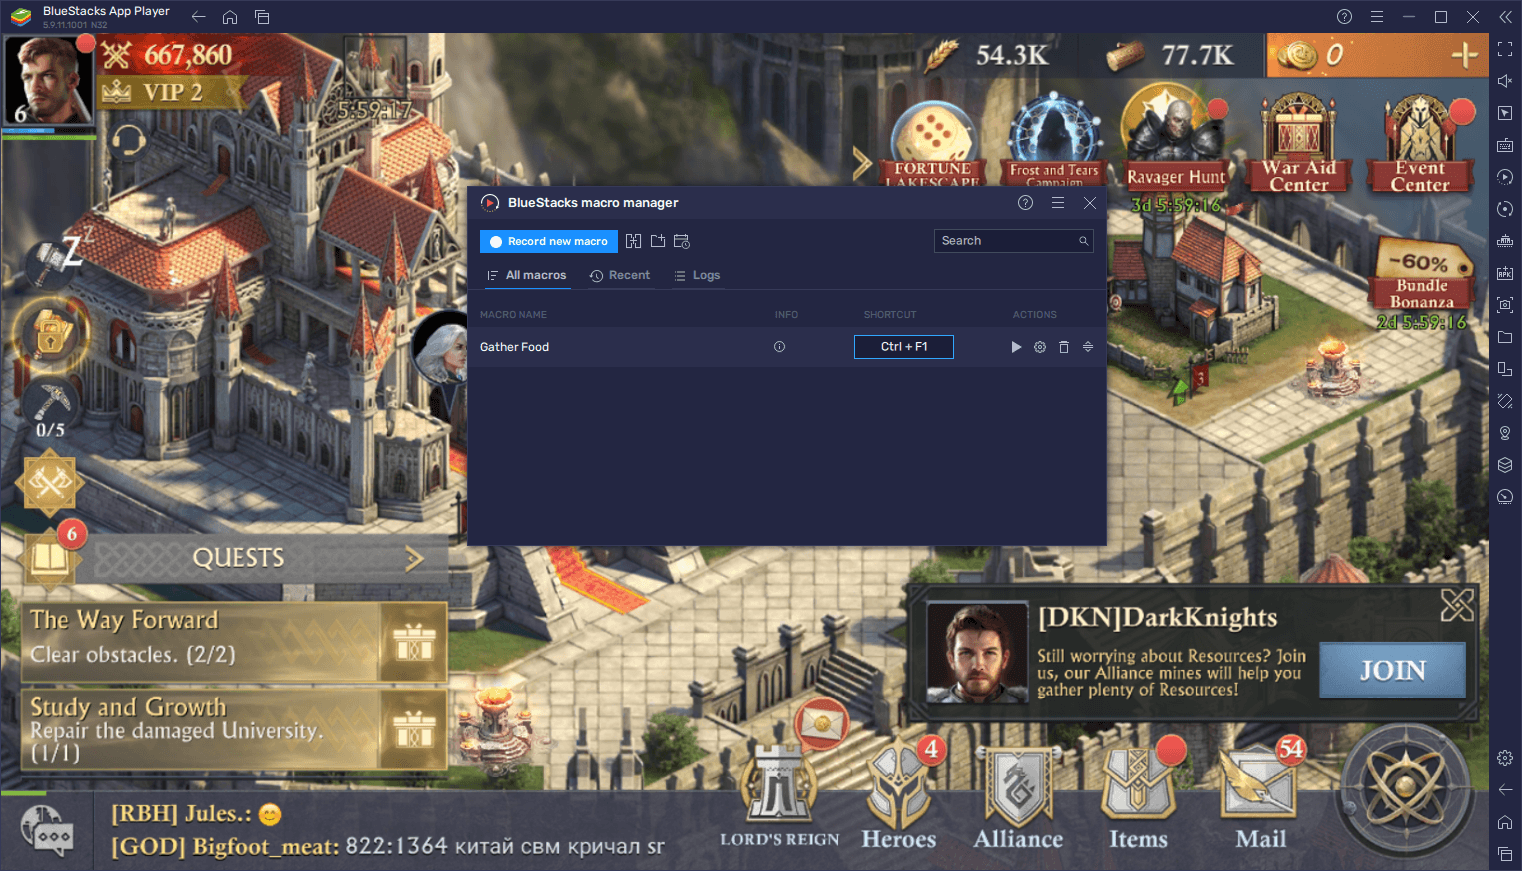The width and height of the screenshot is (1522, 871).
Task: Open scheduled macros calendar icon
Action: click(x=682, y=241)
